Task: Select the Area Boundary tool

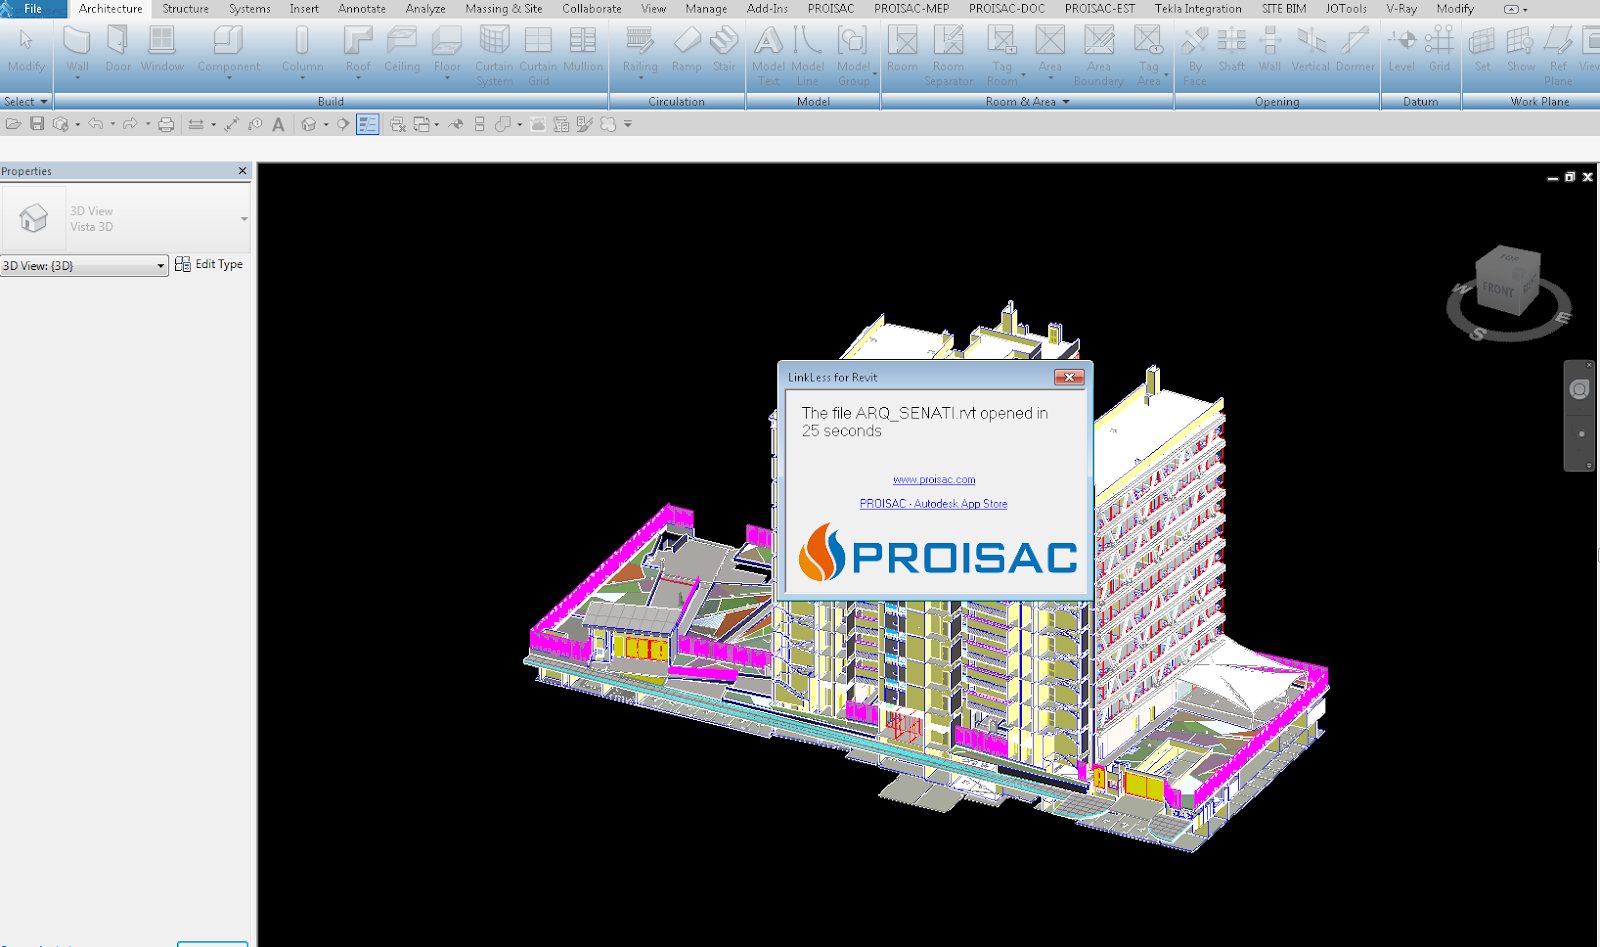Action: (1098, 55)
